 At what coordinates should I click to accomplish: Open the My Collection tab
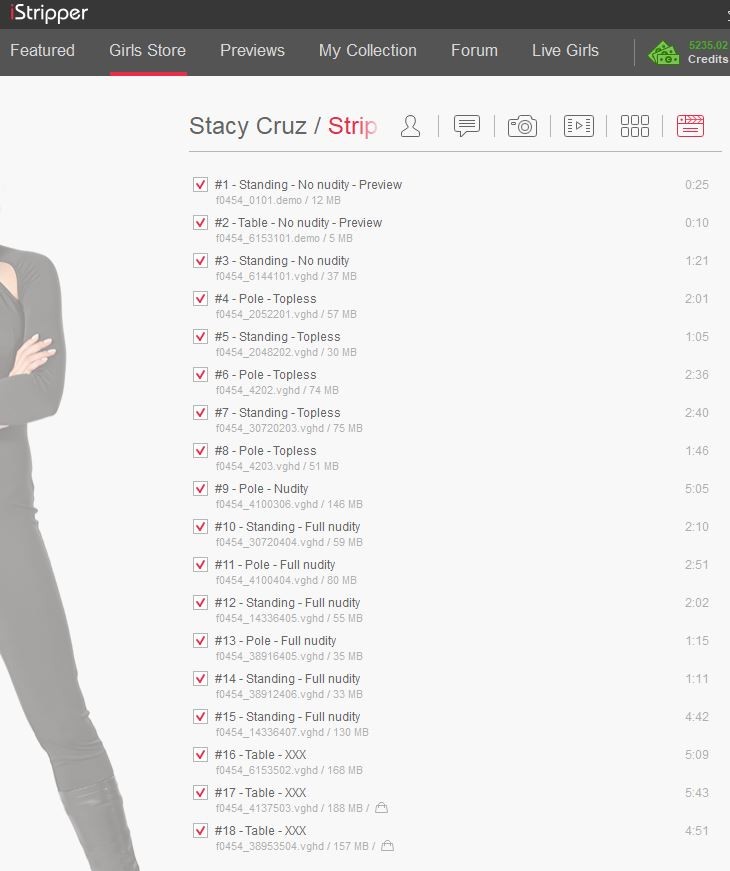pyautogui.click(x=367, y=50)
